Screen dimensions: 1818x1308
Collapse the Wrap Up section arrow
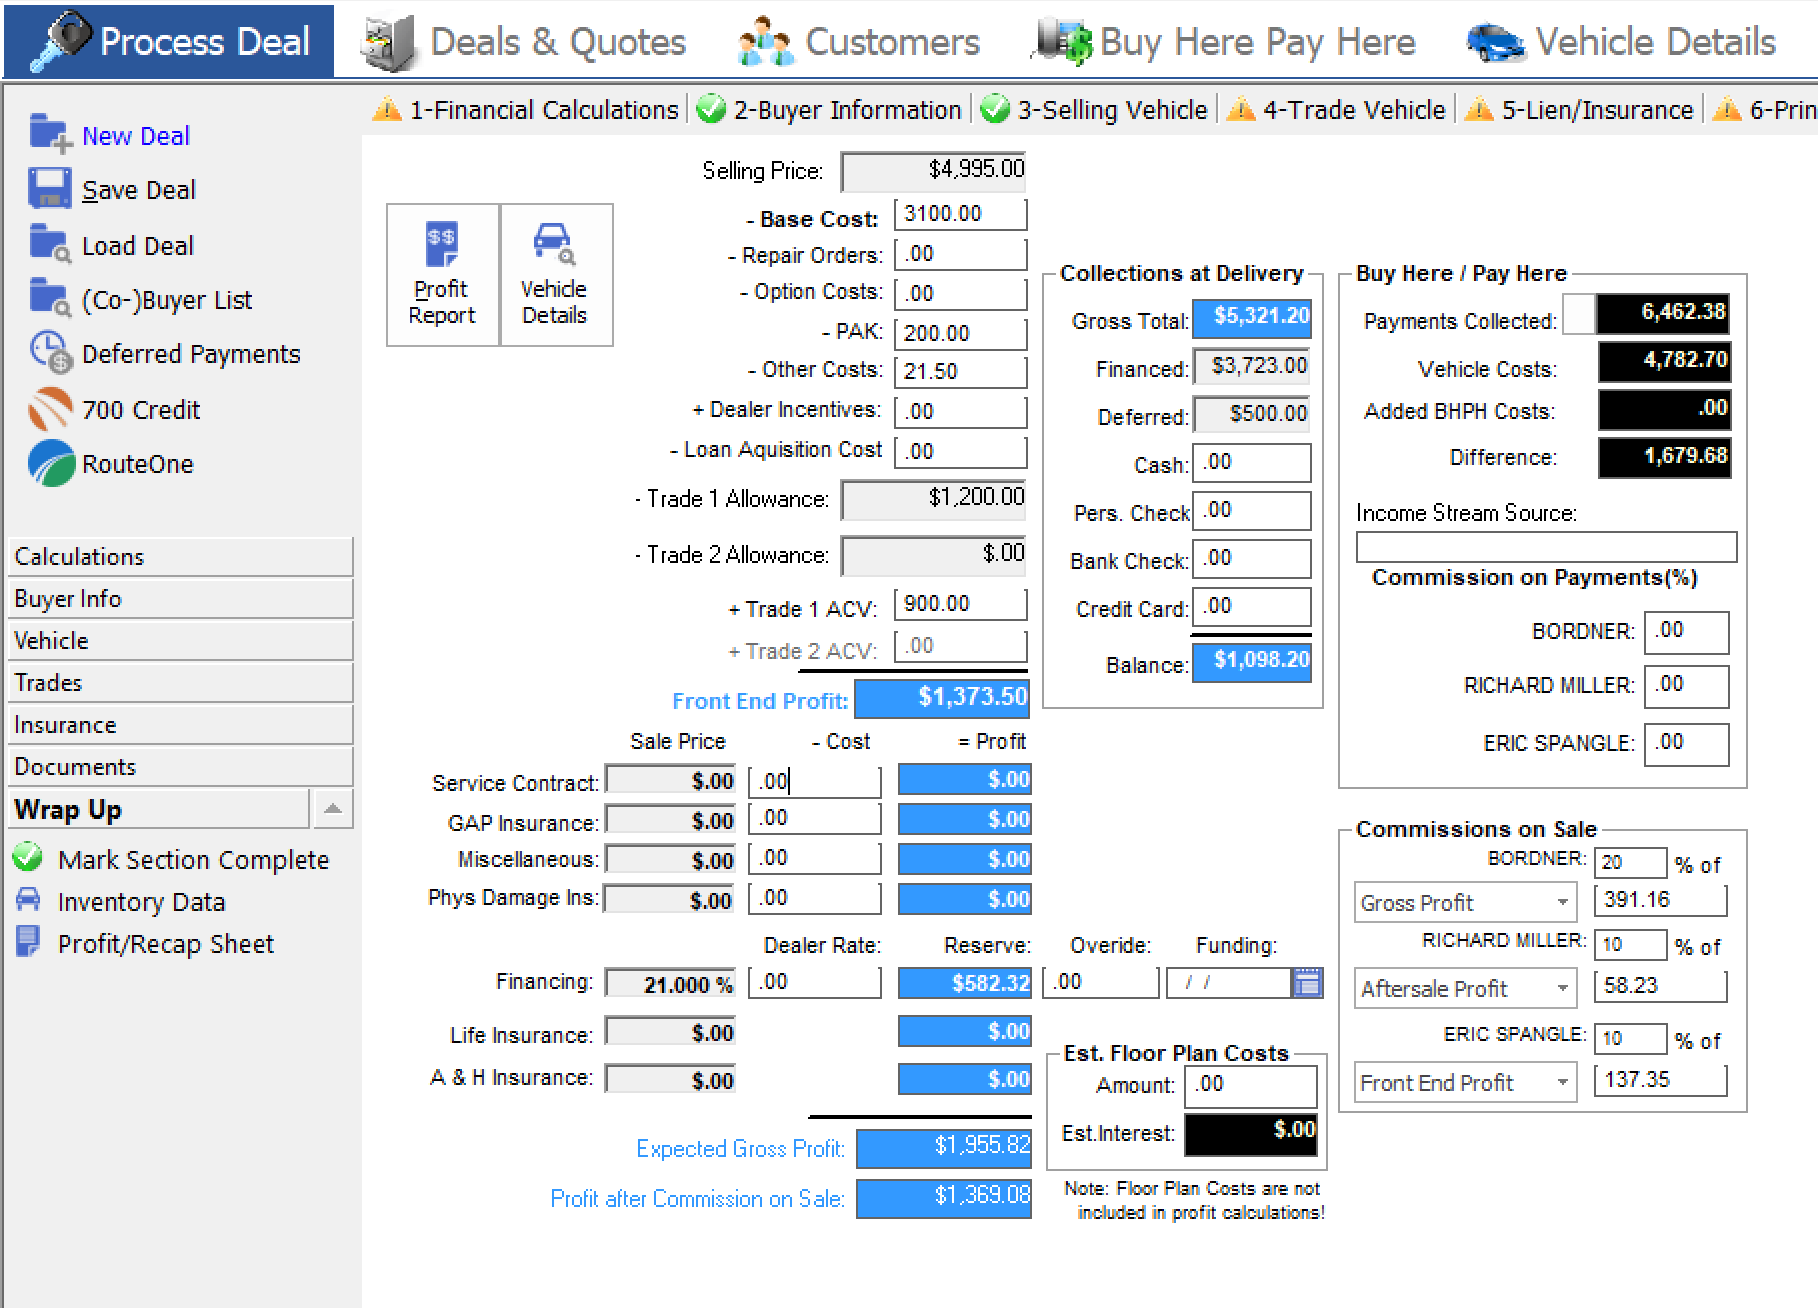tap(333, 809)
